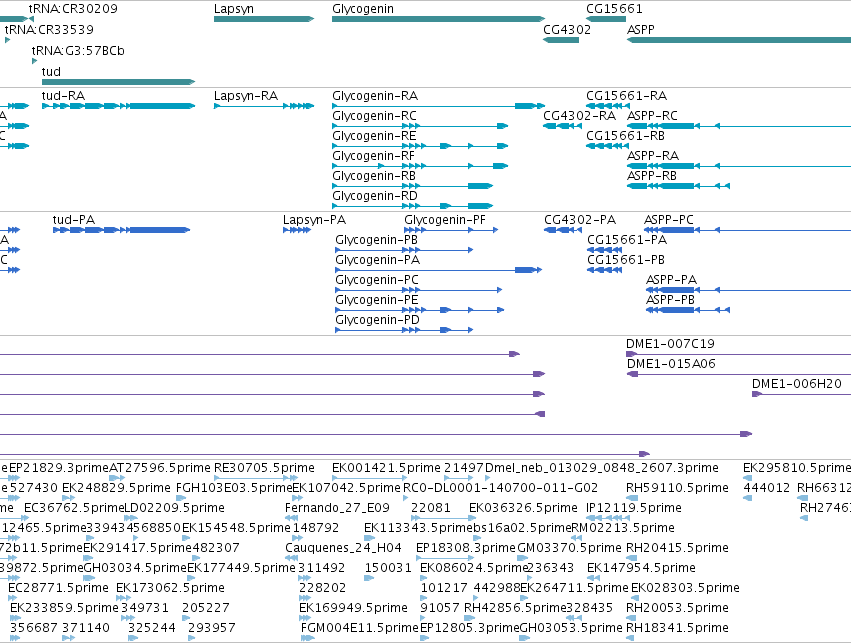
Task: Click the EK036326.5prime EST label
Action: coord(523,508)
